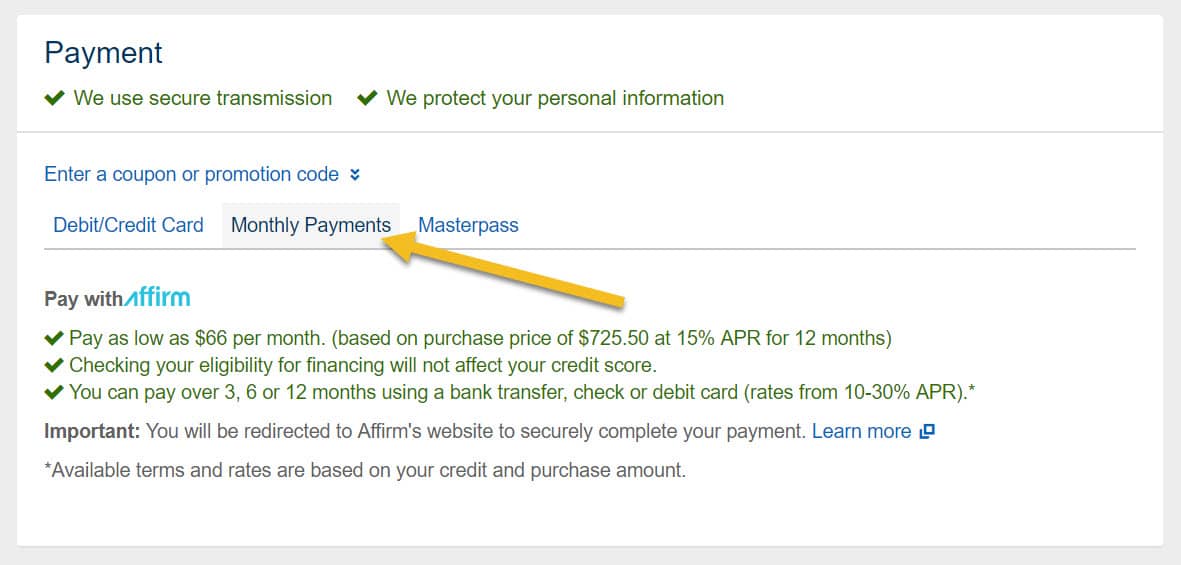This screenshot has height=565, width=1181.
Task: Click the checkmark beside the 3, 6 or 12 months line
Action: point(54,392)
